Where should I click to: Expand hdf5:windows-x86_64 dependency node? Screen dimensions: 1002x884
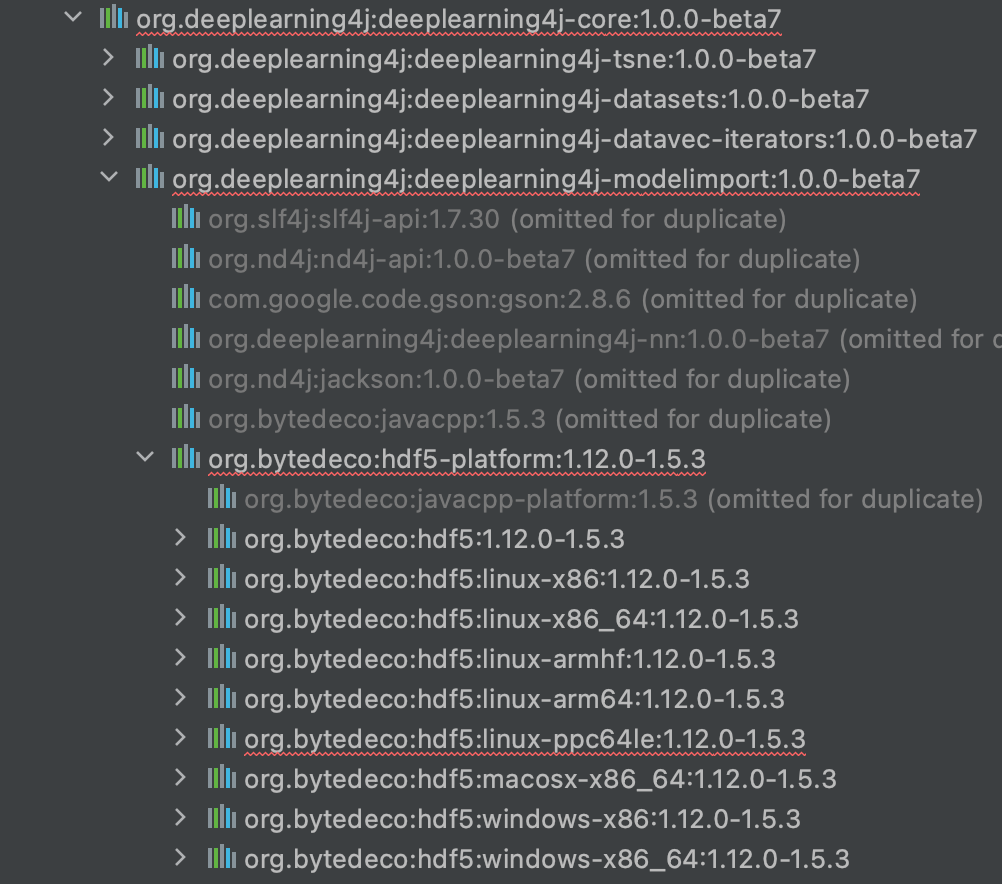180,858
